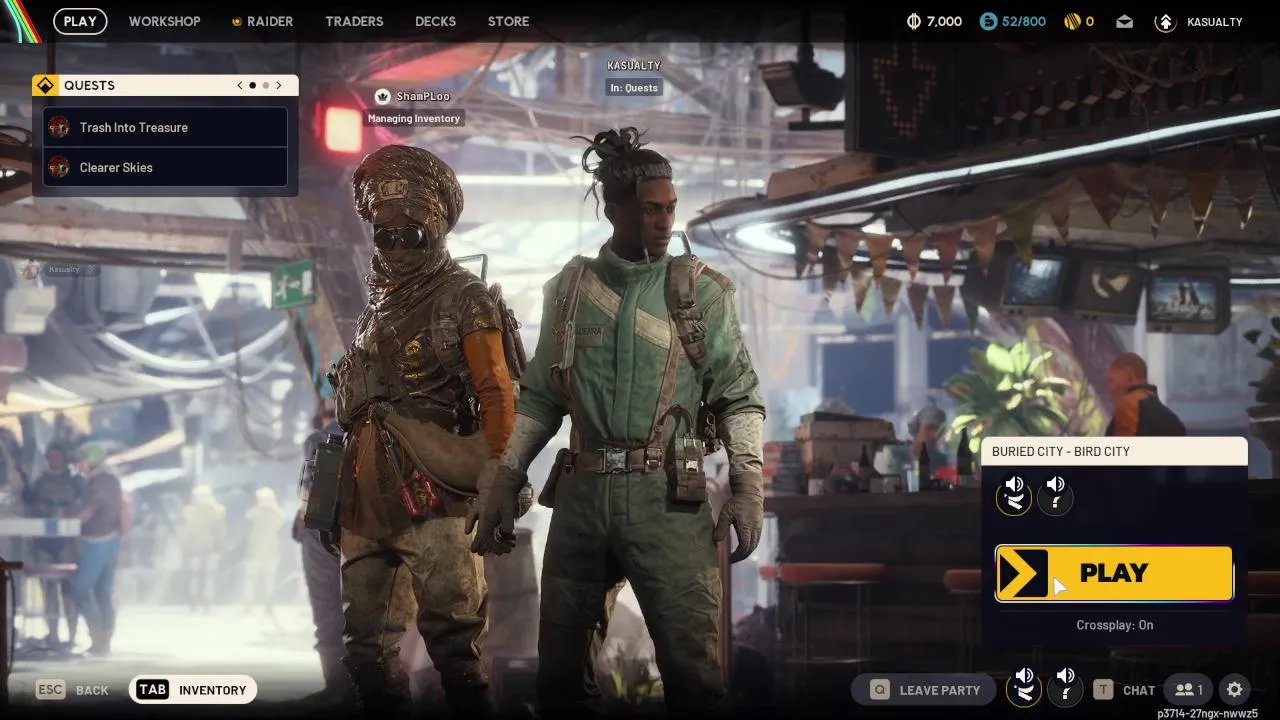Click the KASUALTY username in top bar
This screenshot has height=720, width=1280.
point(1214,21)
